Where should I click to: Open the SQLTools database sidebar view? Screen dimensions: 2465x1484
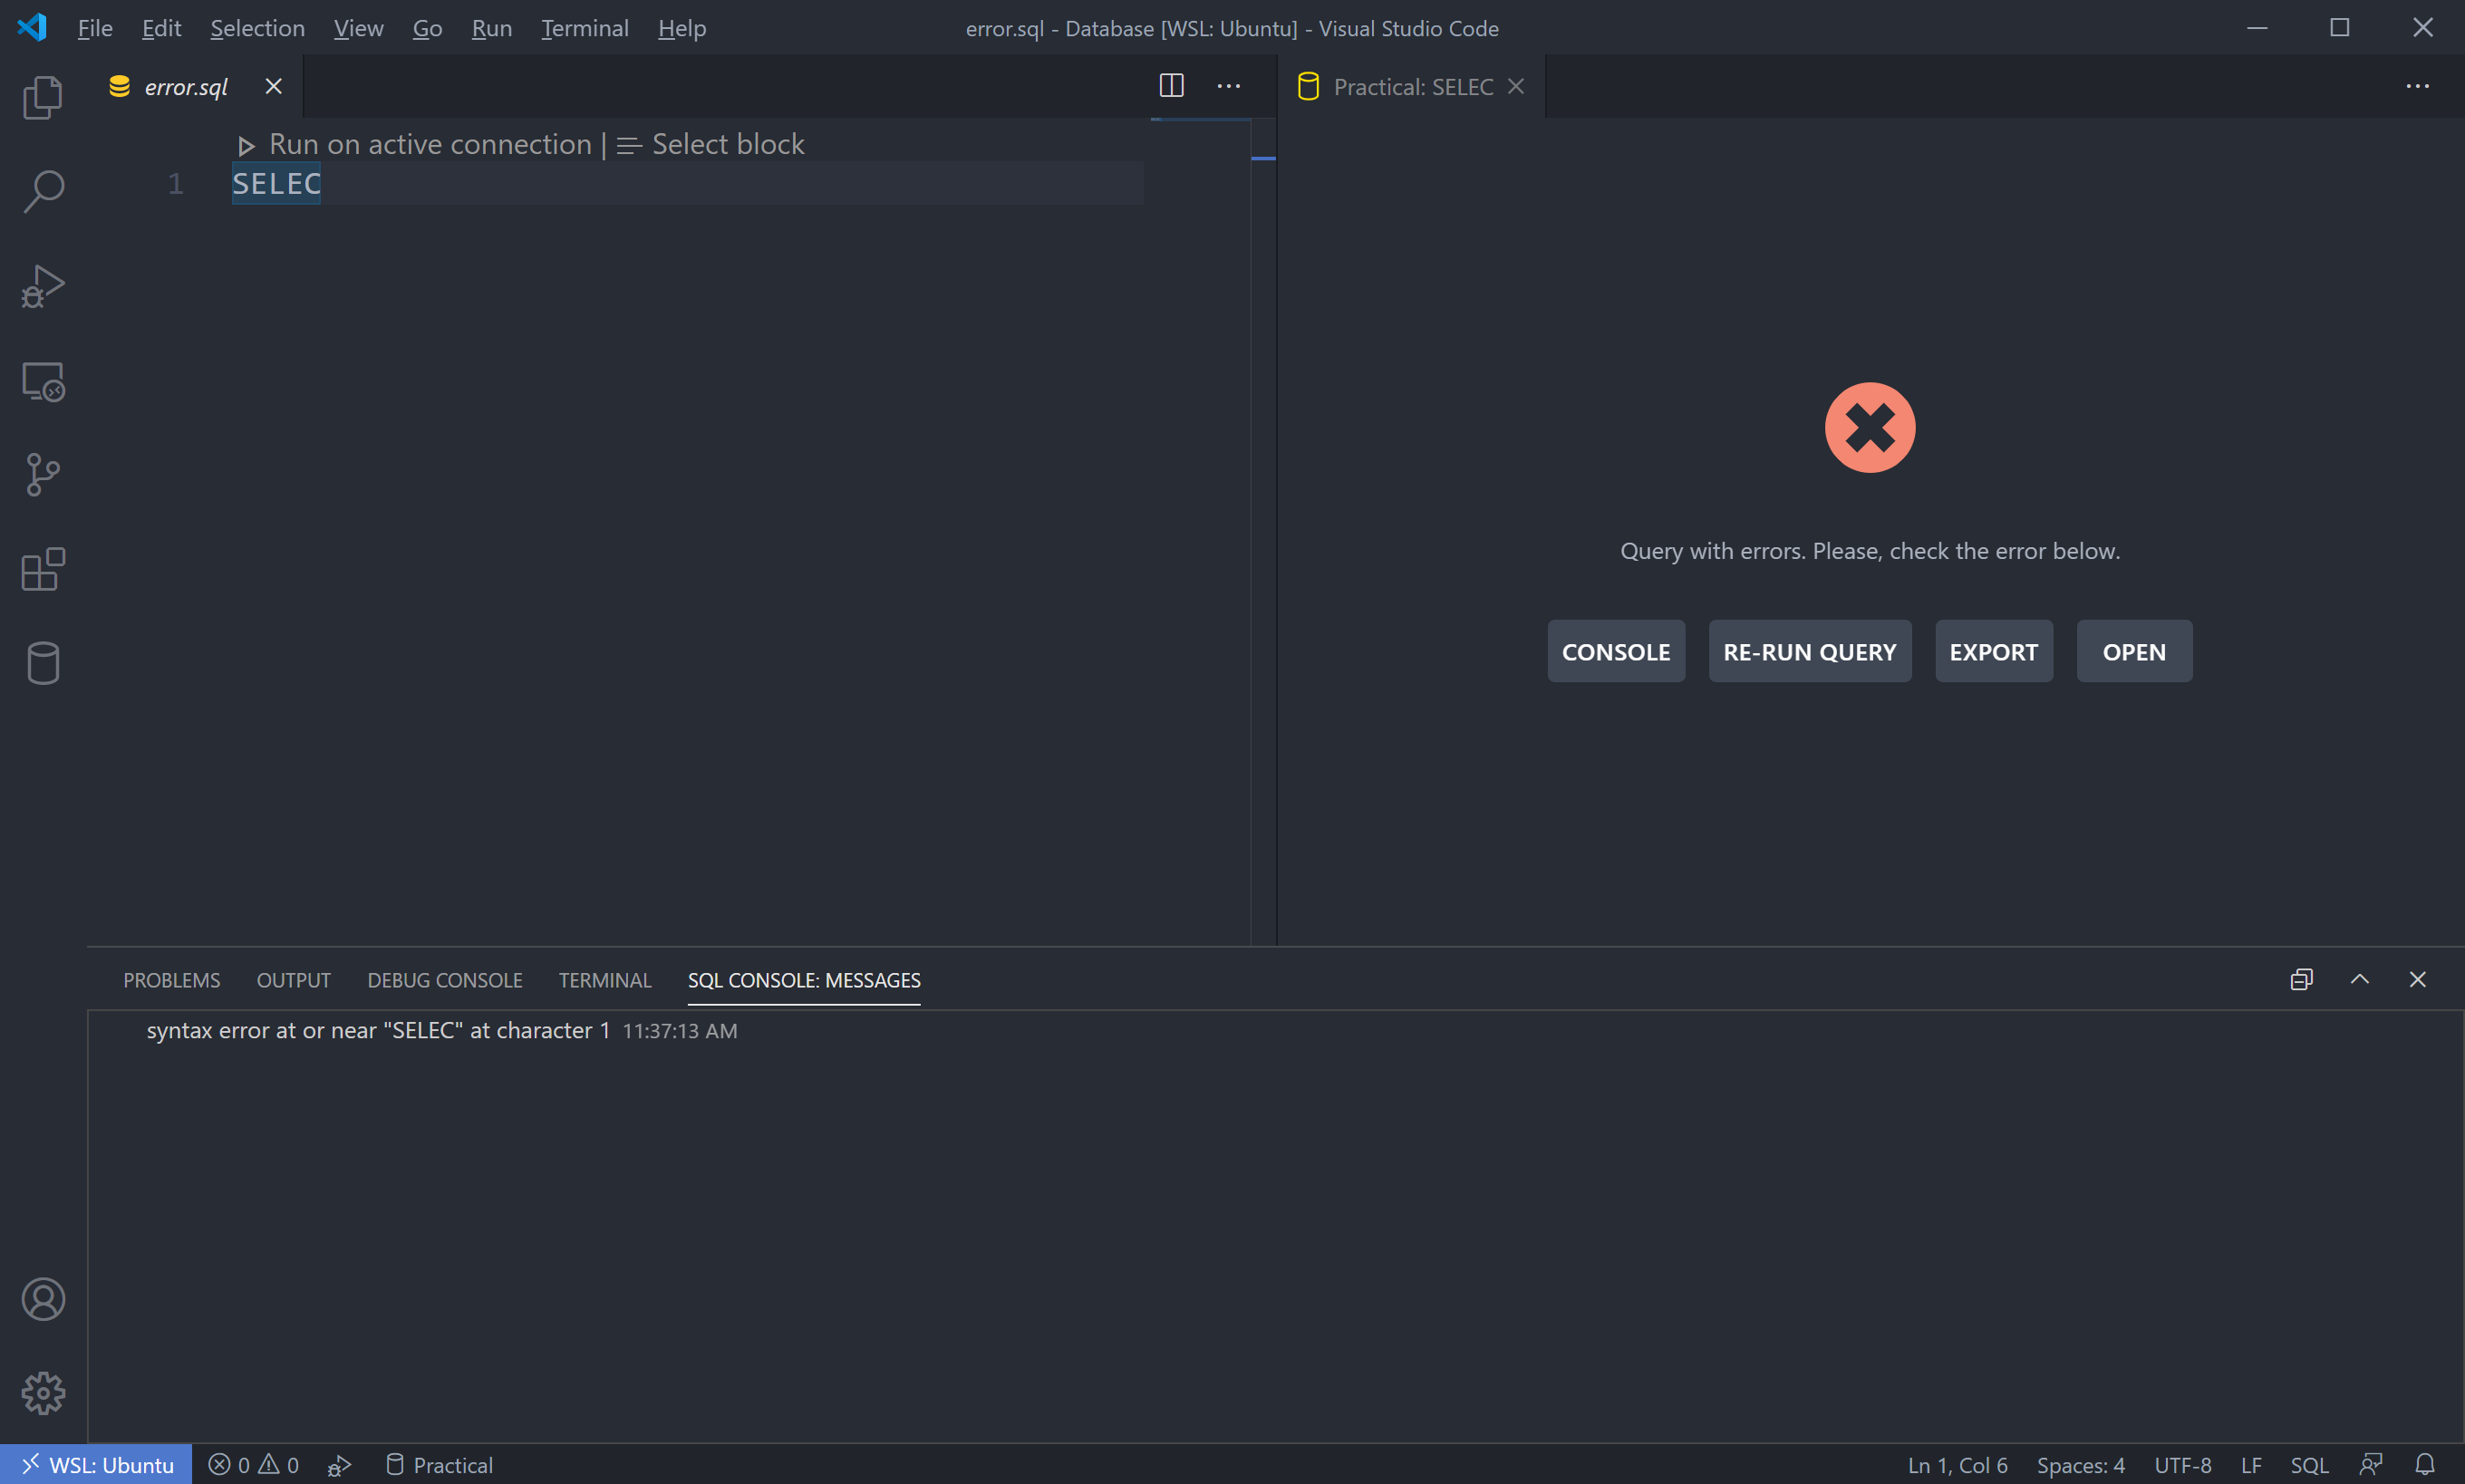click(x=42, y=661)
